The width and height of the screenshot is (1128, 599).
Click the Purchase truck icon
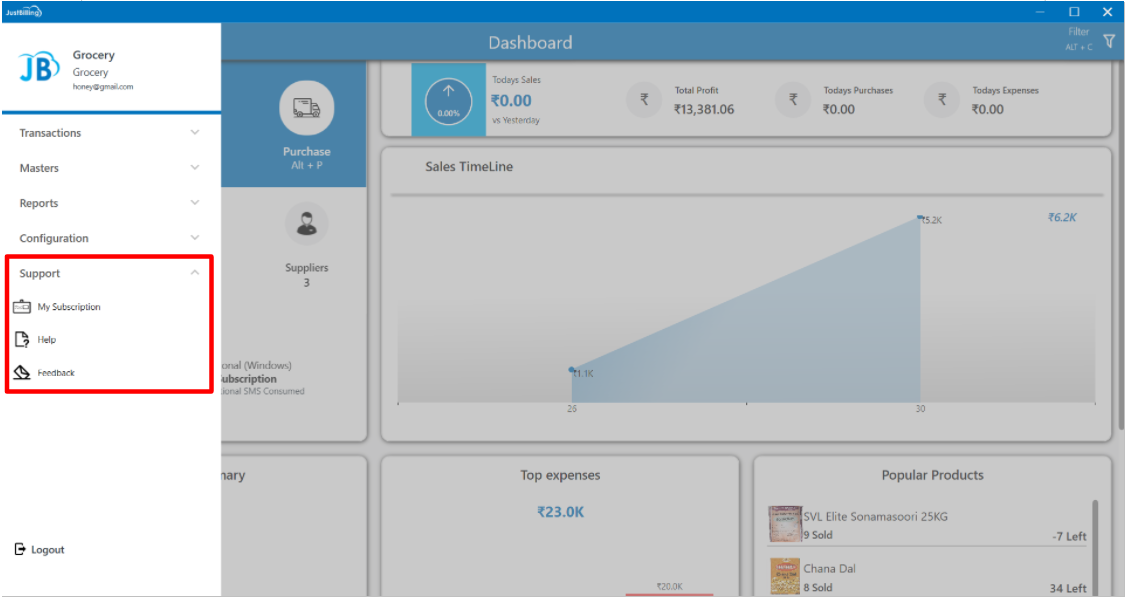click(x=306, y=108)
